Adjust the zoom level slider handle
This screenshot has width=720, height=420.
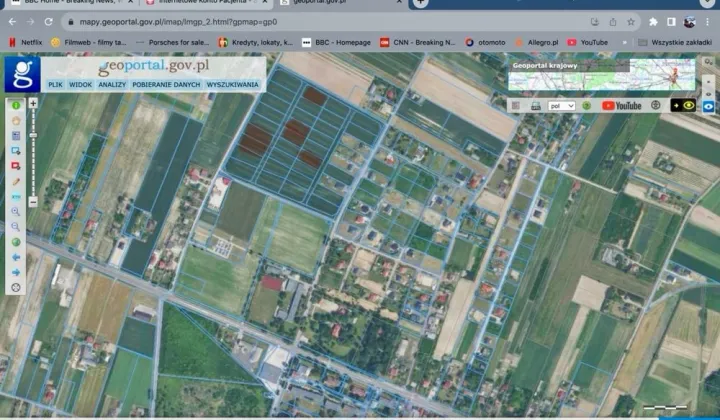tap(33, 135)
